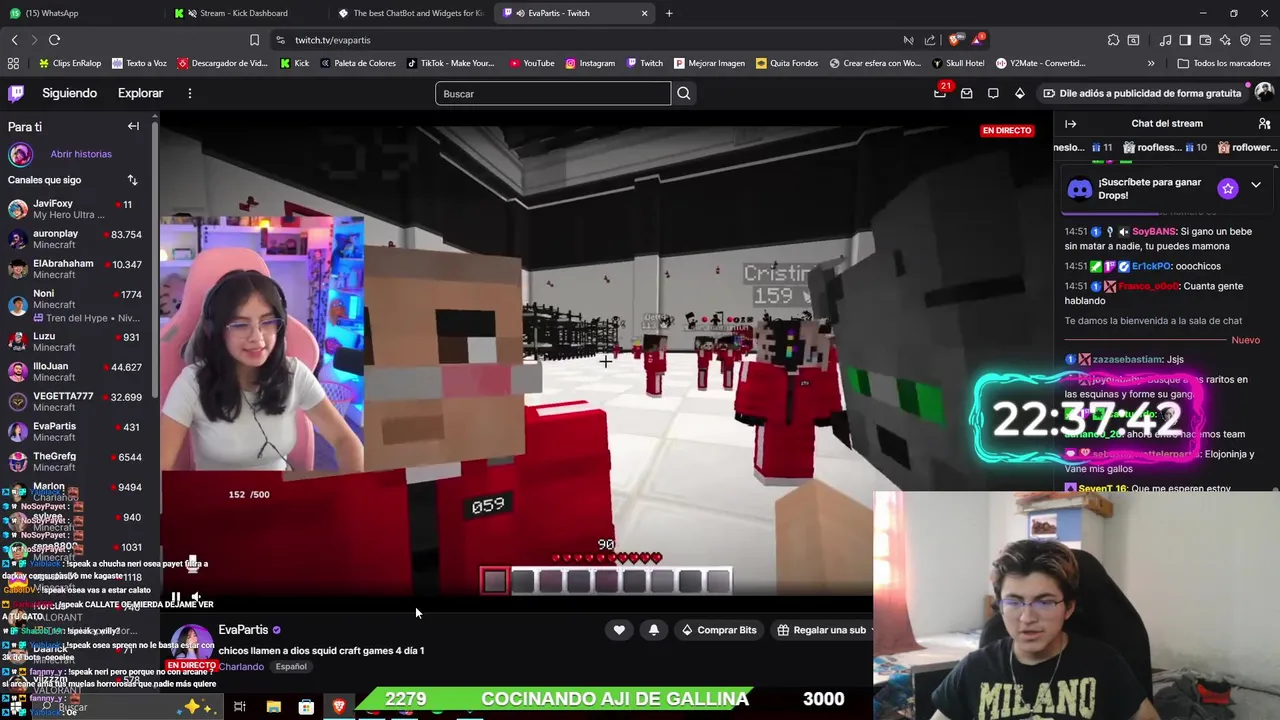Image resolution: width=1280 pixels, height=720 pixels.
Task: Bookmark this page in address bar
Action: point(254,40)
